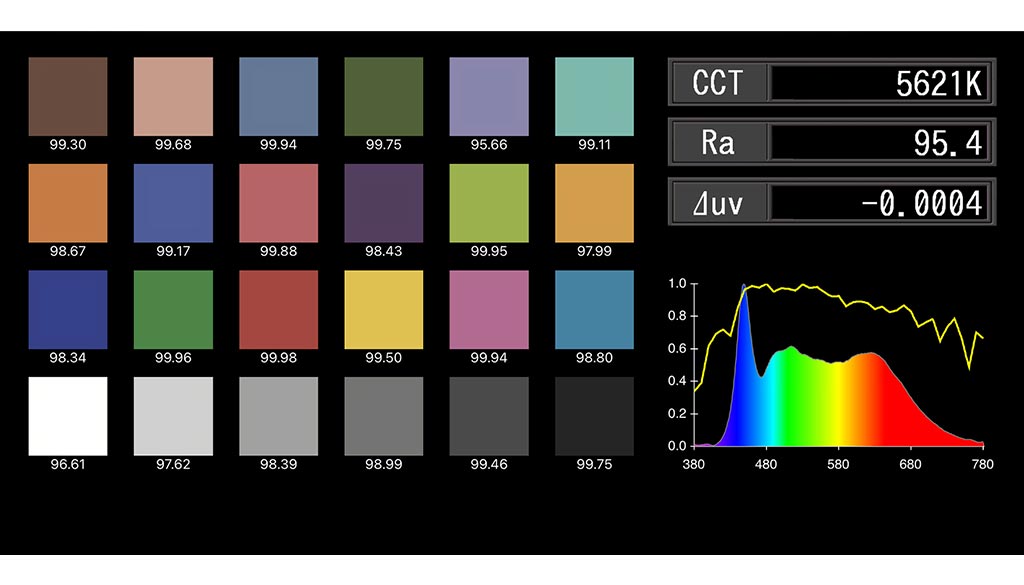Image resolution: width=1024 pixels, height=585 pixels.
Task: Click the dark brown swatch labeled 99.30
Action: point(68,97)
